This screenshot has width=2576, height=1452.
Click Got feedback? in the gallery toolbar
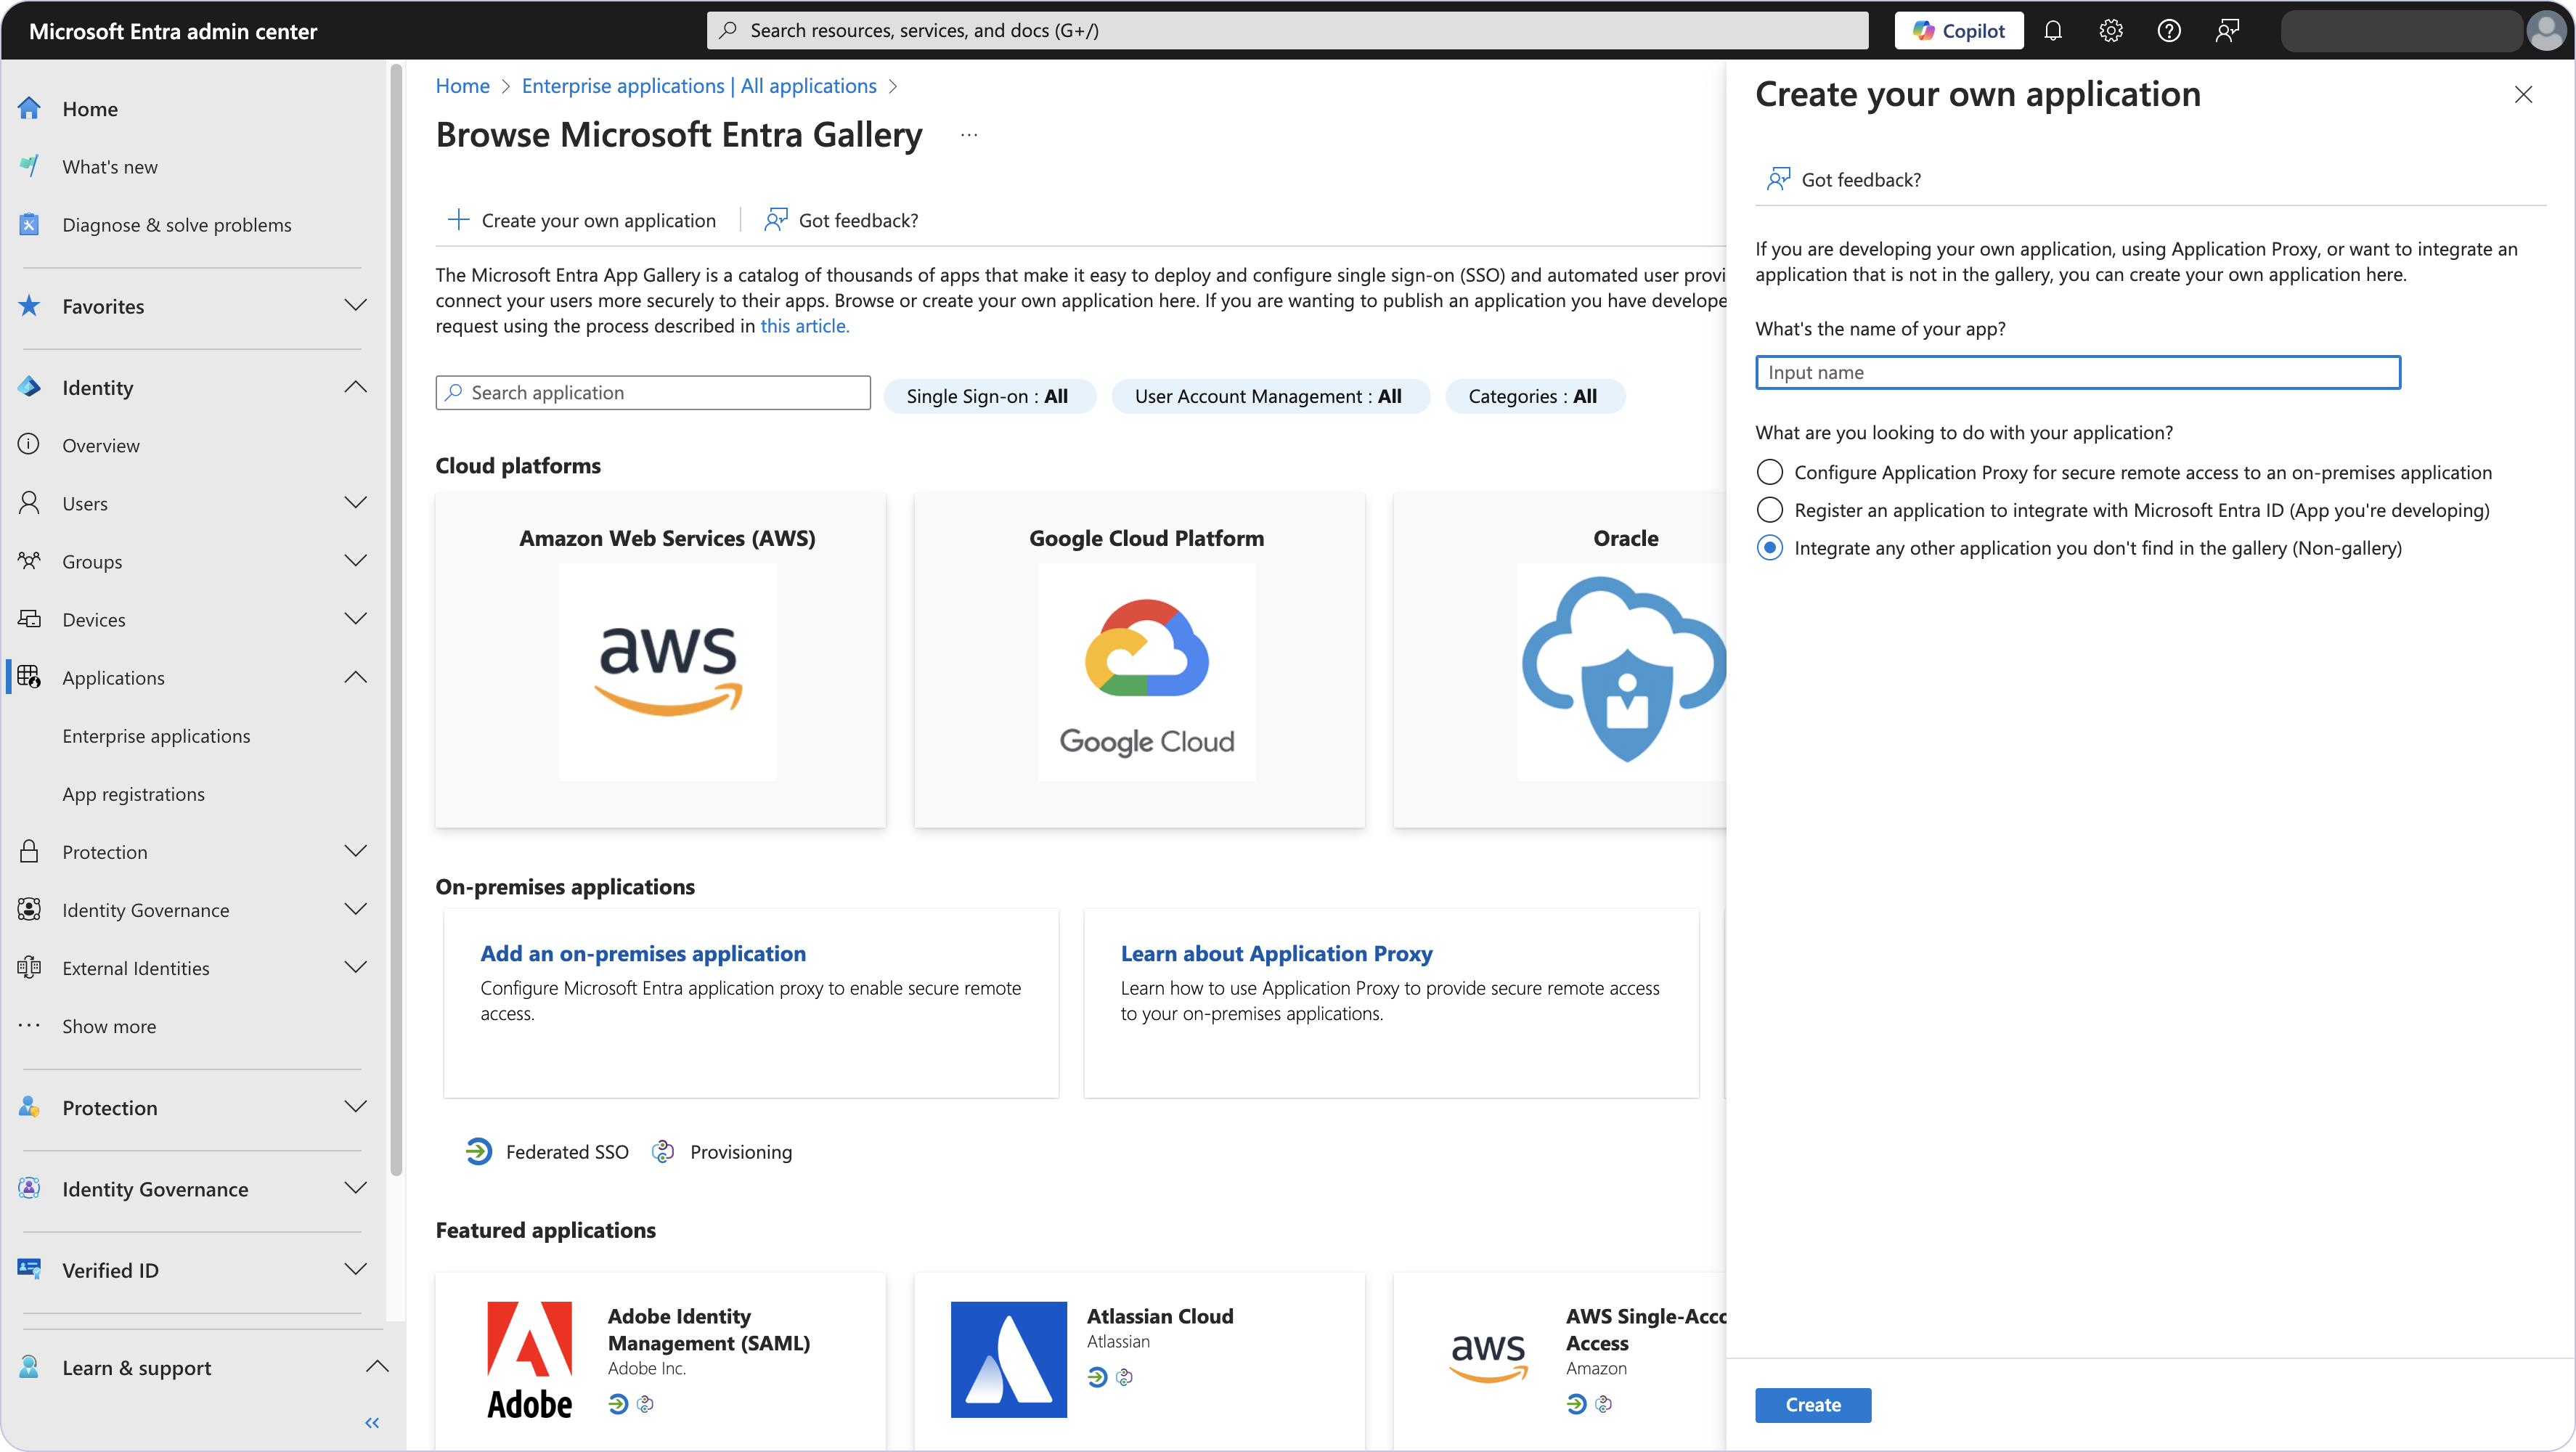[x=841, y=220]
